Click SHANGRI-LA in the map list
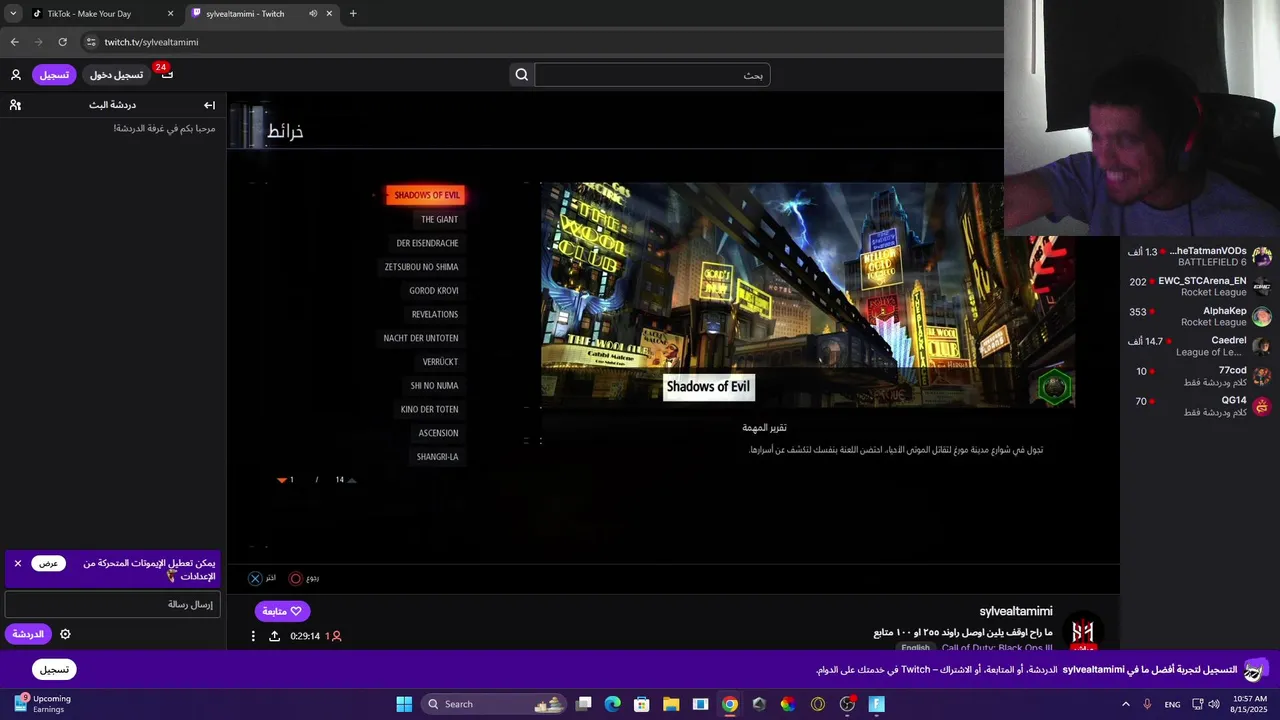1280x720 pixels. [x=437, y=457]
